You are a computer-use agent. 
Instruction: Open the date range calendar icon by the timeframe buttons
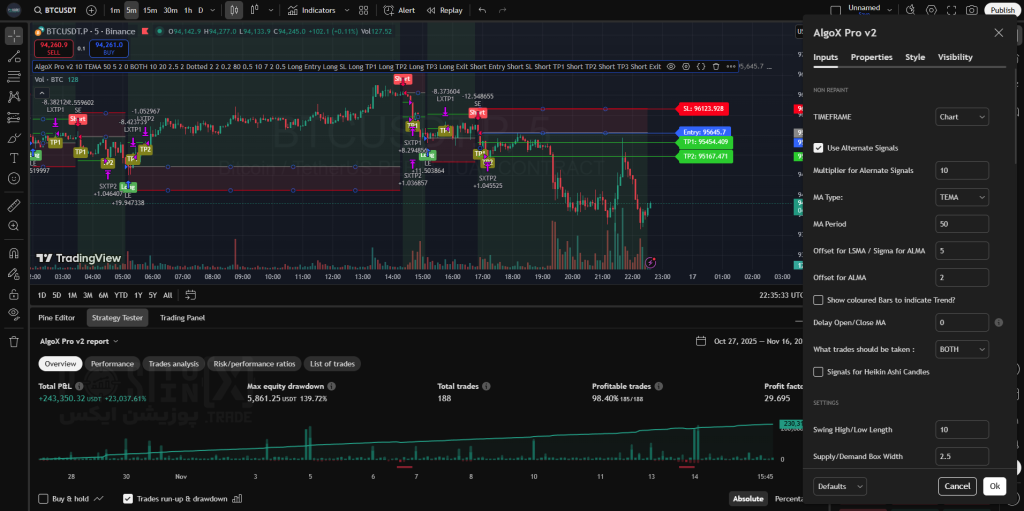[x=191, y=295]
